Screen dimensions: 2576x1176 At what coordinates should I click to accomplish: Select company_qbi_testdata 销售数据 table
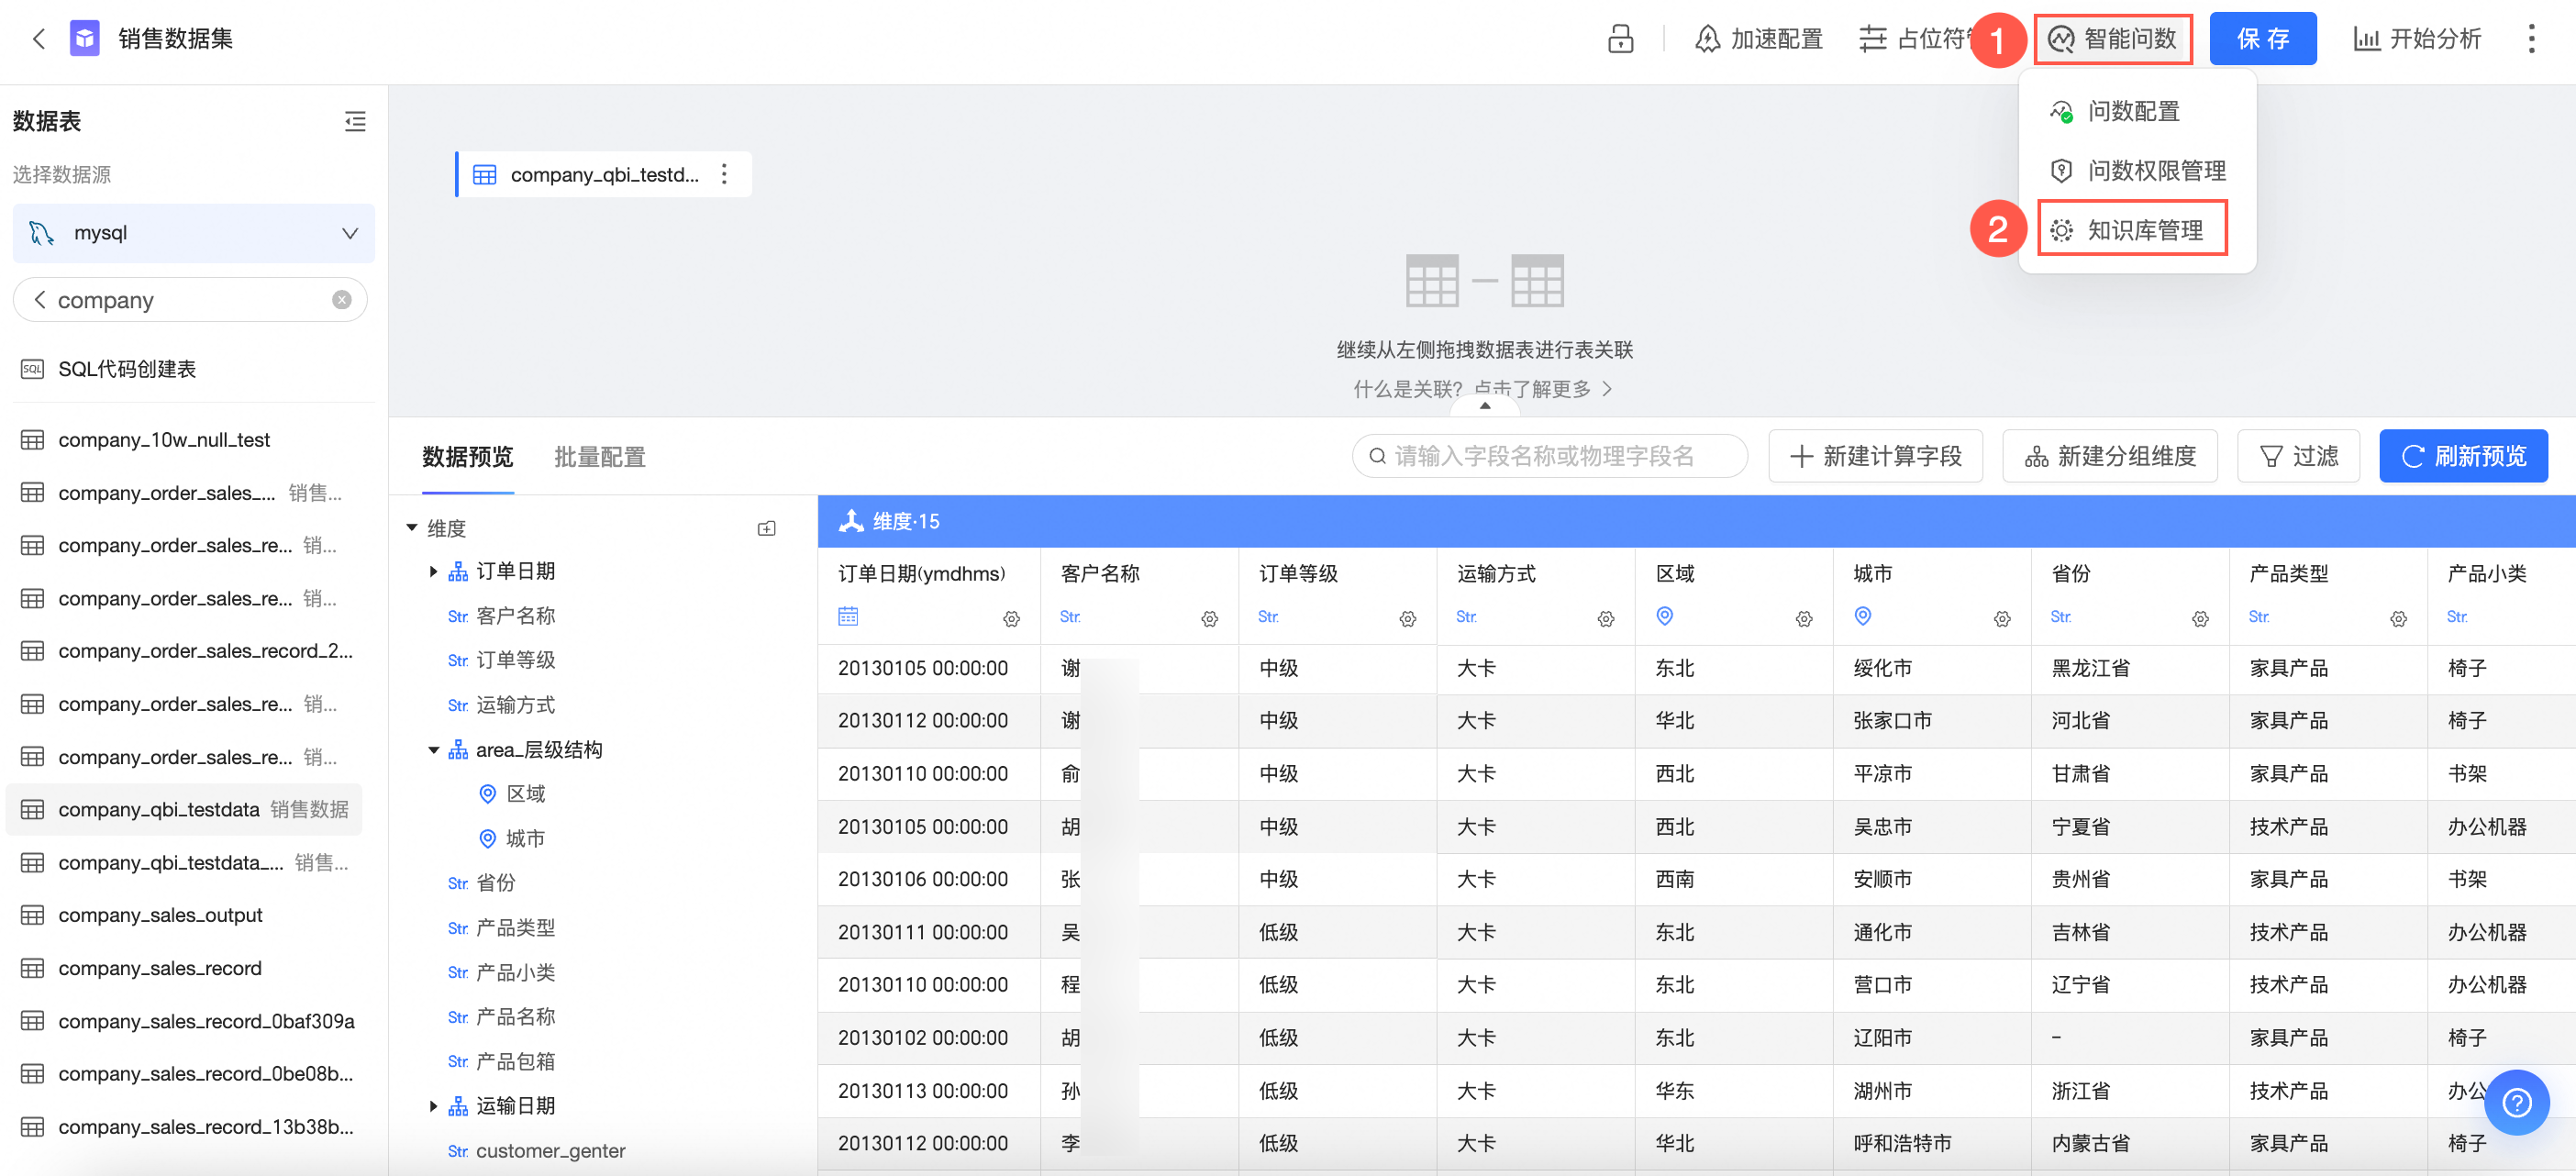(x=185, y=809)
